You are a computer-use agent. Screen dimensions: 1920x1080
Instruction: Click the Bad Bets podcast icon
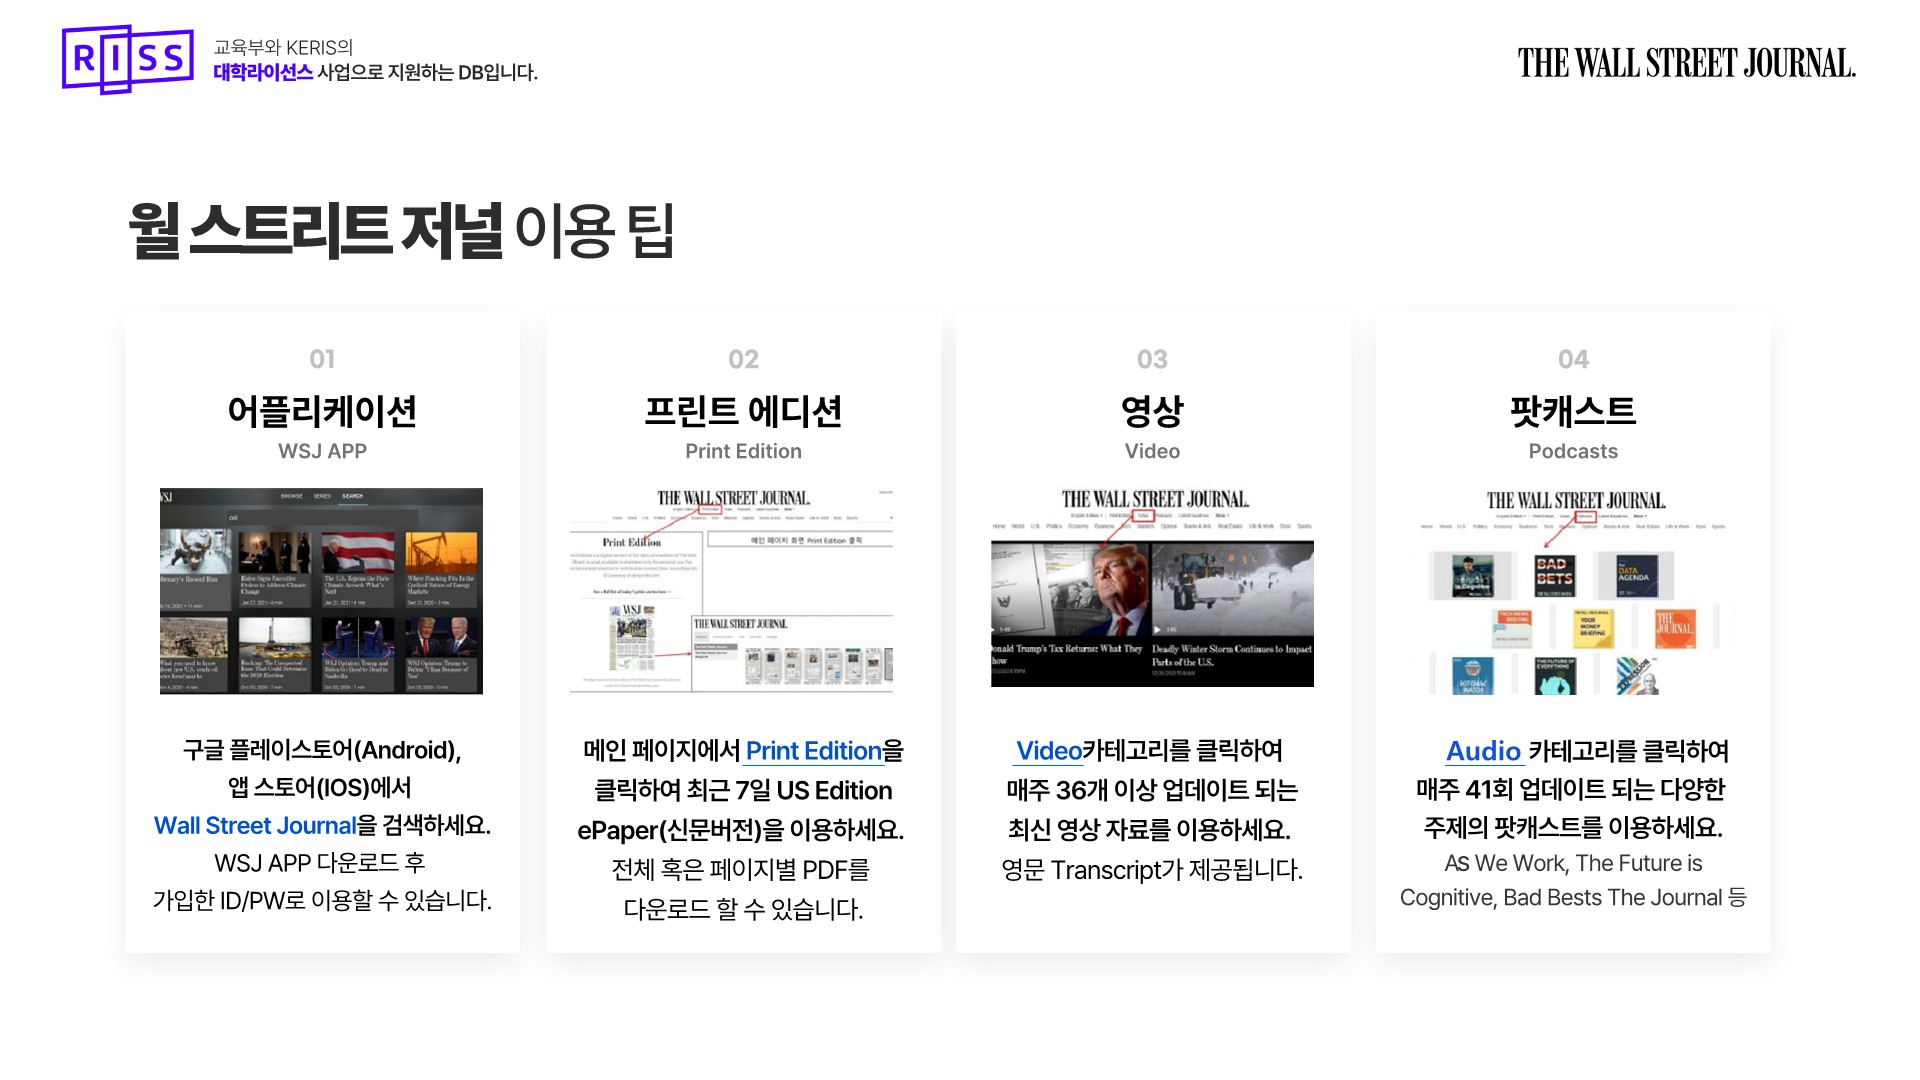point(1554,575)
